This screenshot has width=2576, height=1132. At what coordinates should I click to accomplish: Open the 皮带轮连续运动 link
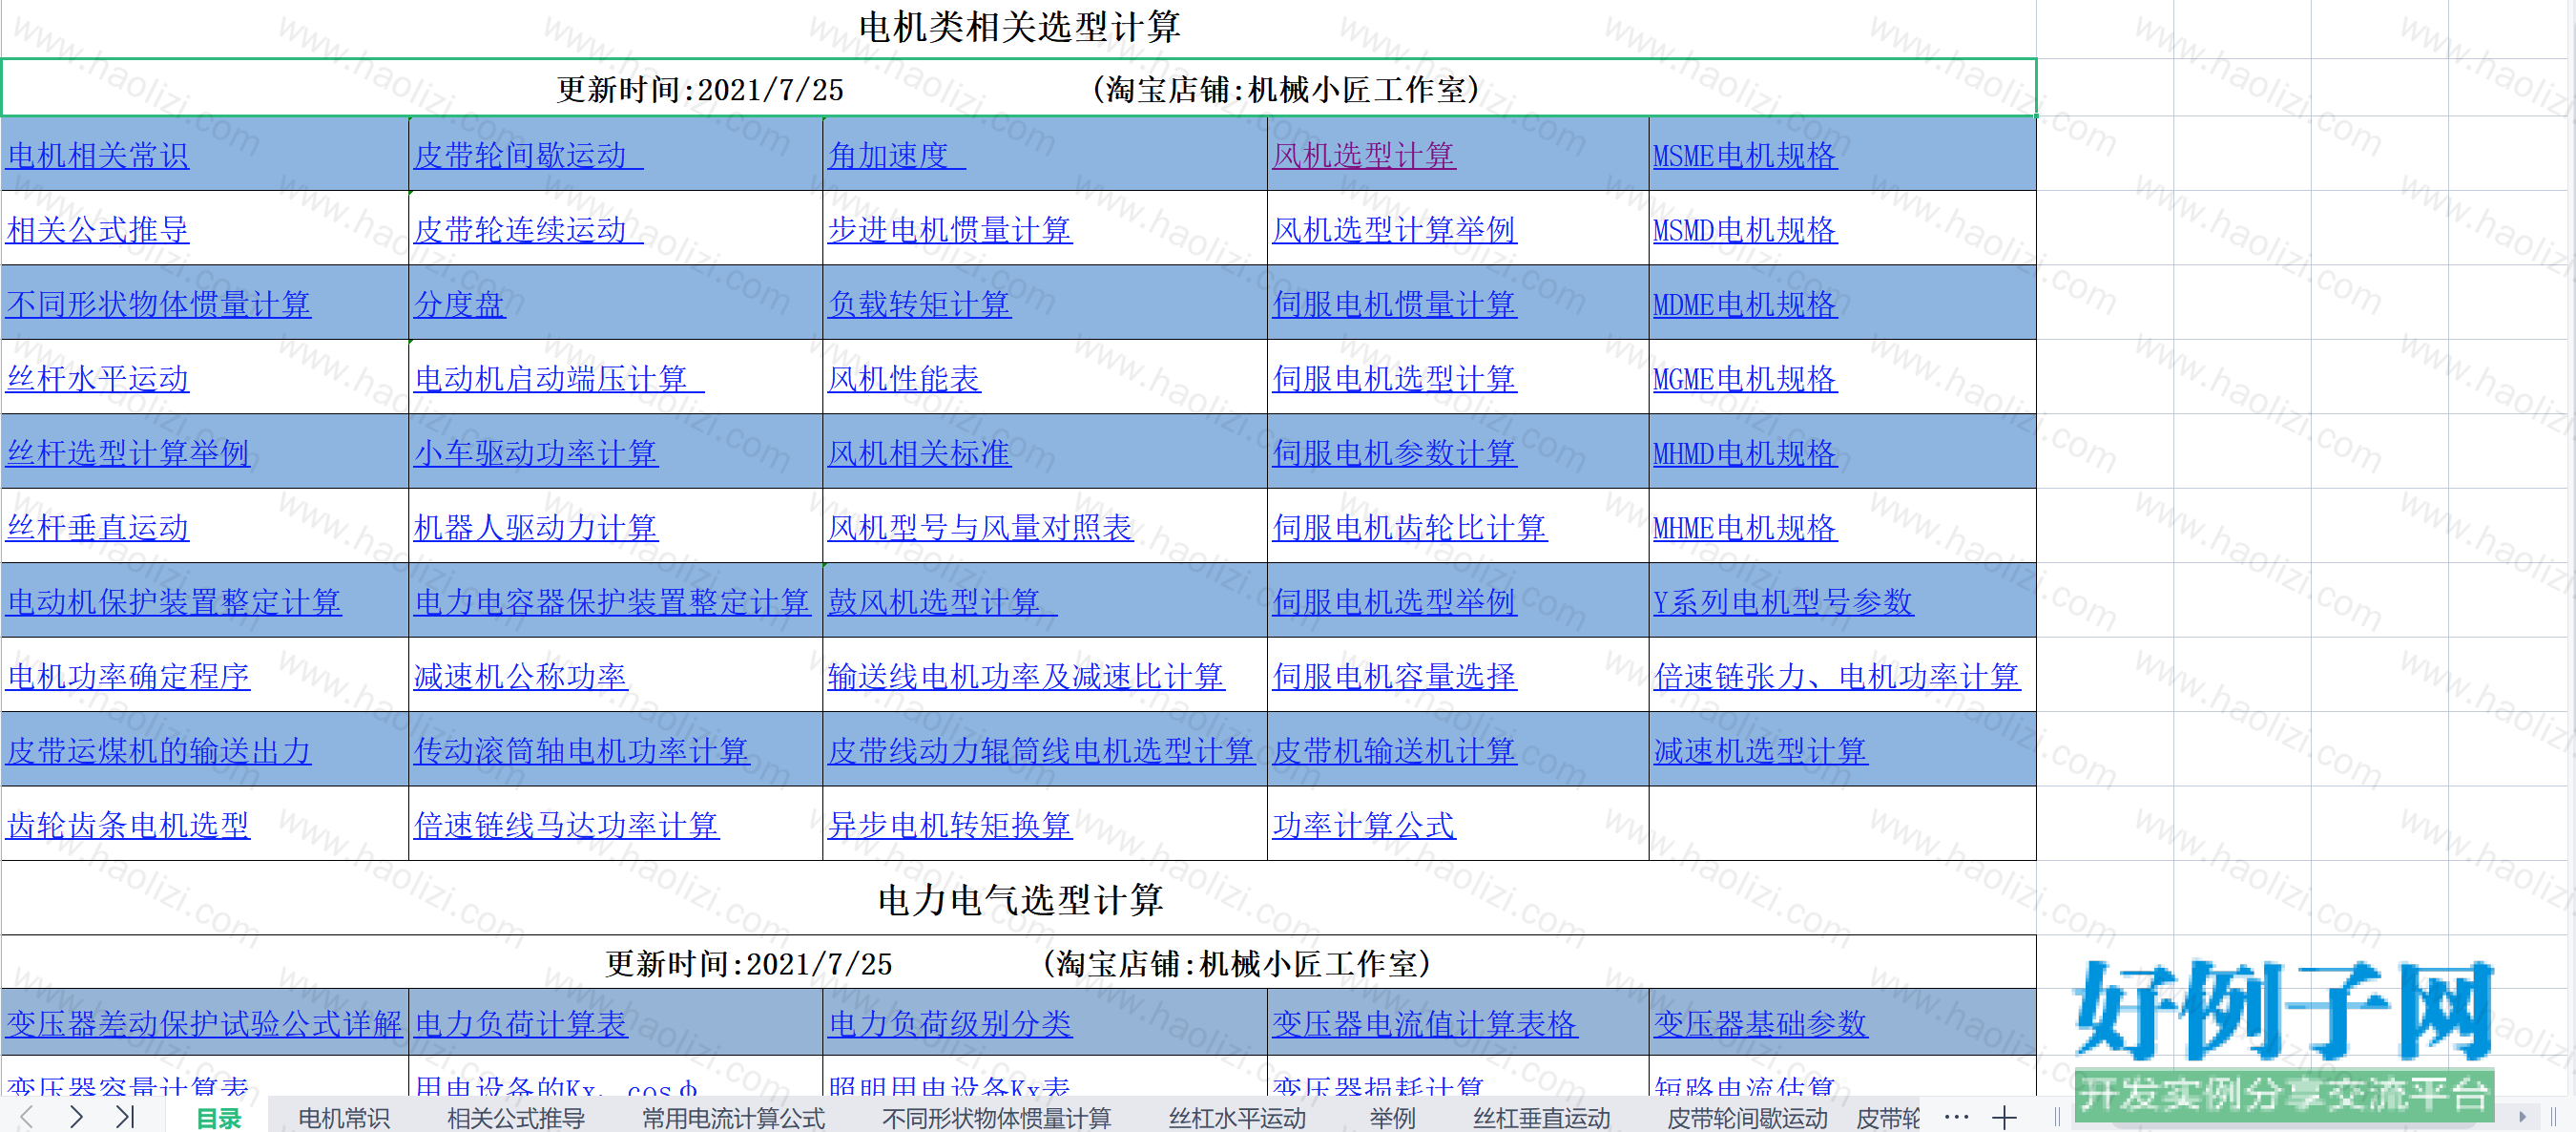coord(528,230)
